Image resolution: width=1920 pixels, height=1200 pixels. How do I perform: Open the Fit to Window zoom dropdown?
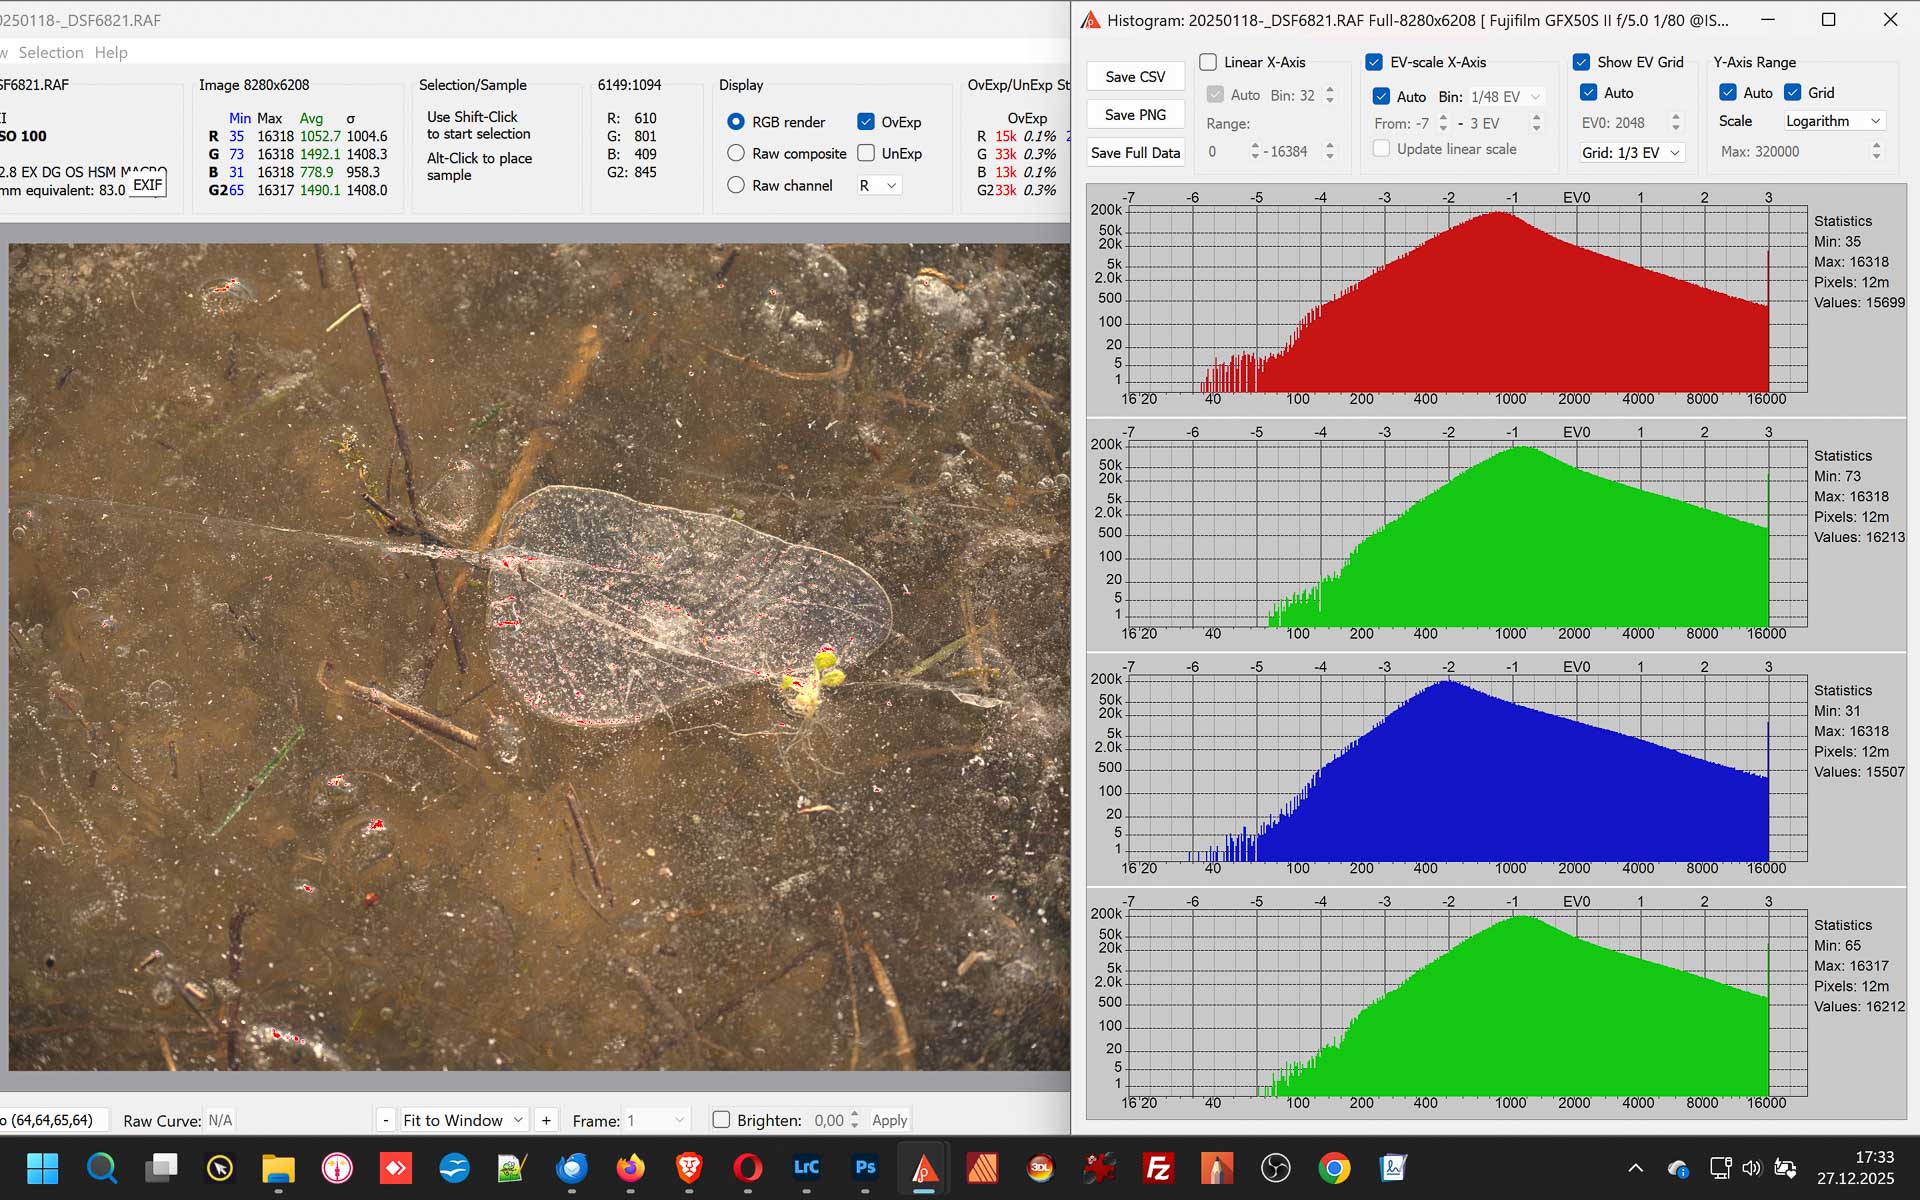(463, 1120)
